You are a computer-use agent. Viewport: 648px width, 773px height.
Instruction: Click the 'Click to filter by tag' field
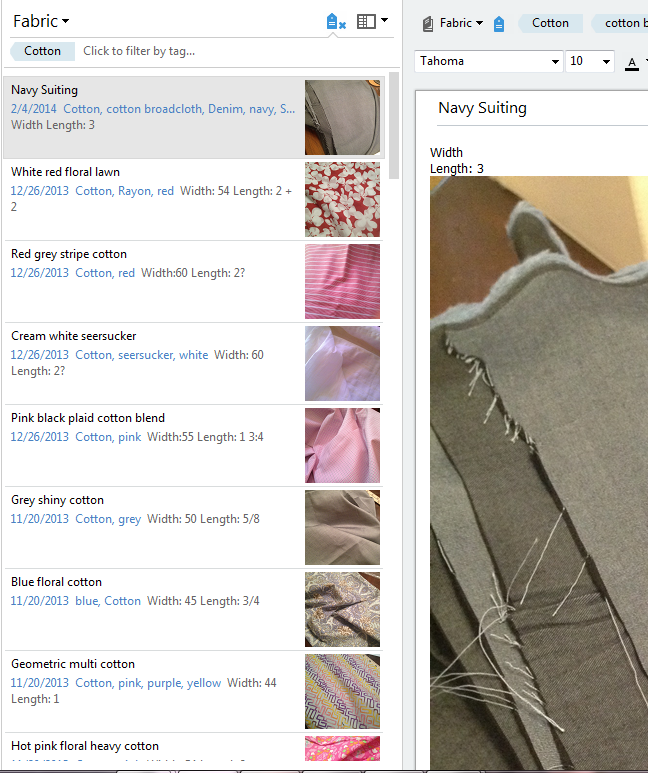coord(139,51)
